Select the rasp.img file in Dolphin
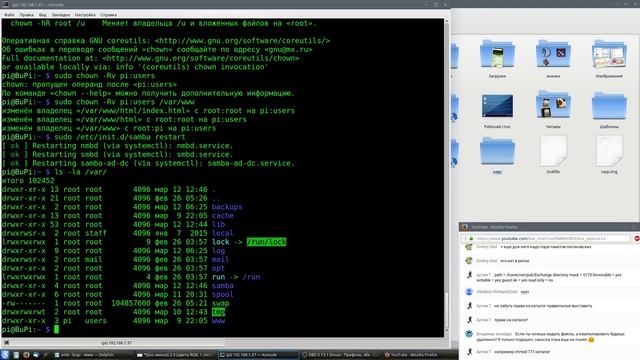Screen dimensions: 640x360 [609, 155]
